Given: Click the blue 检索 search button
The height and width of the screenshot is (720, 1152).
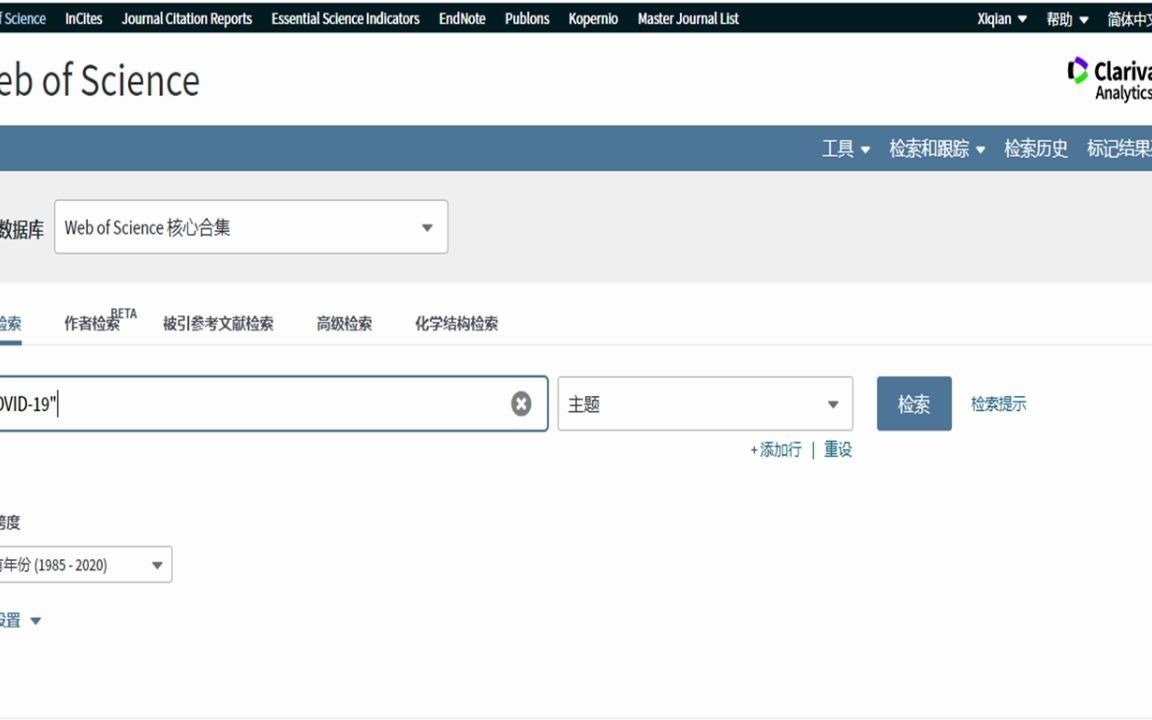Looking at the screenshot, I should click(x=914, y=403).
